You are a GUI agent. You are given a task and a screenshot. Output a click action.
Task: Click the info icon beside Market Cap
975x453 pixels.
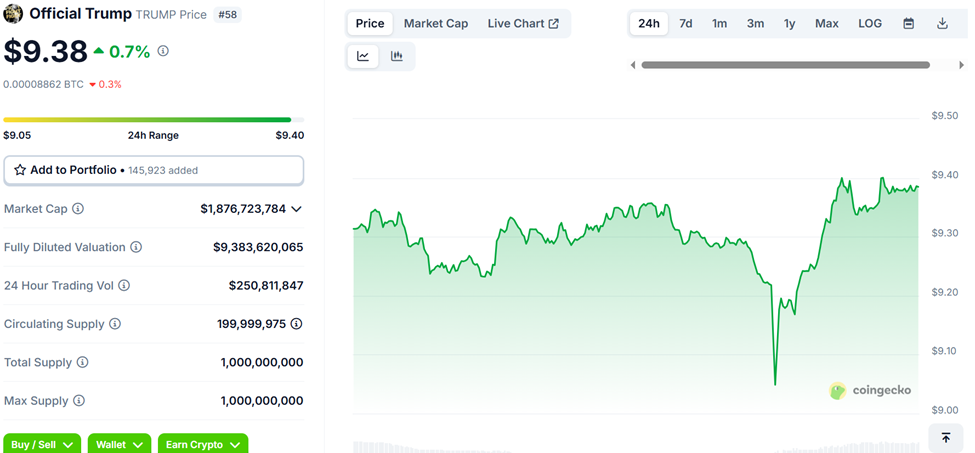[78, 209]
